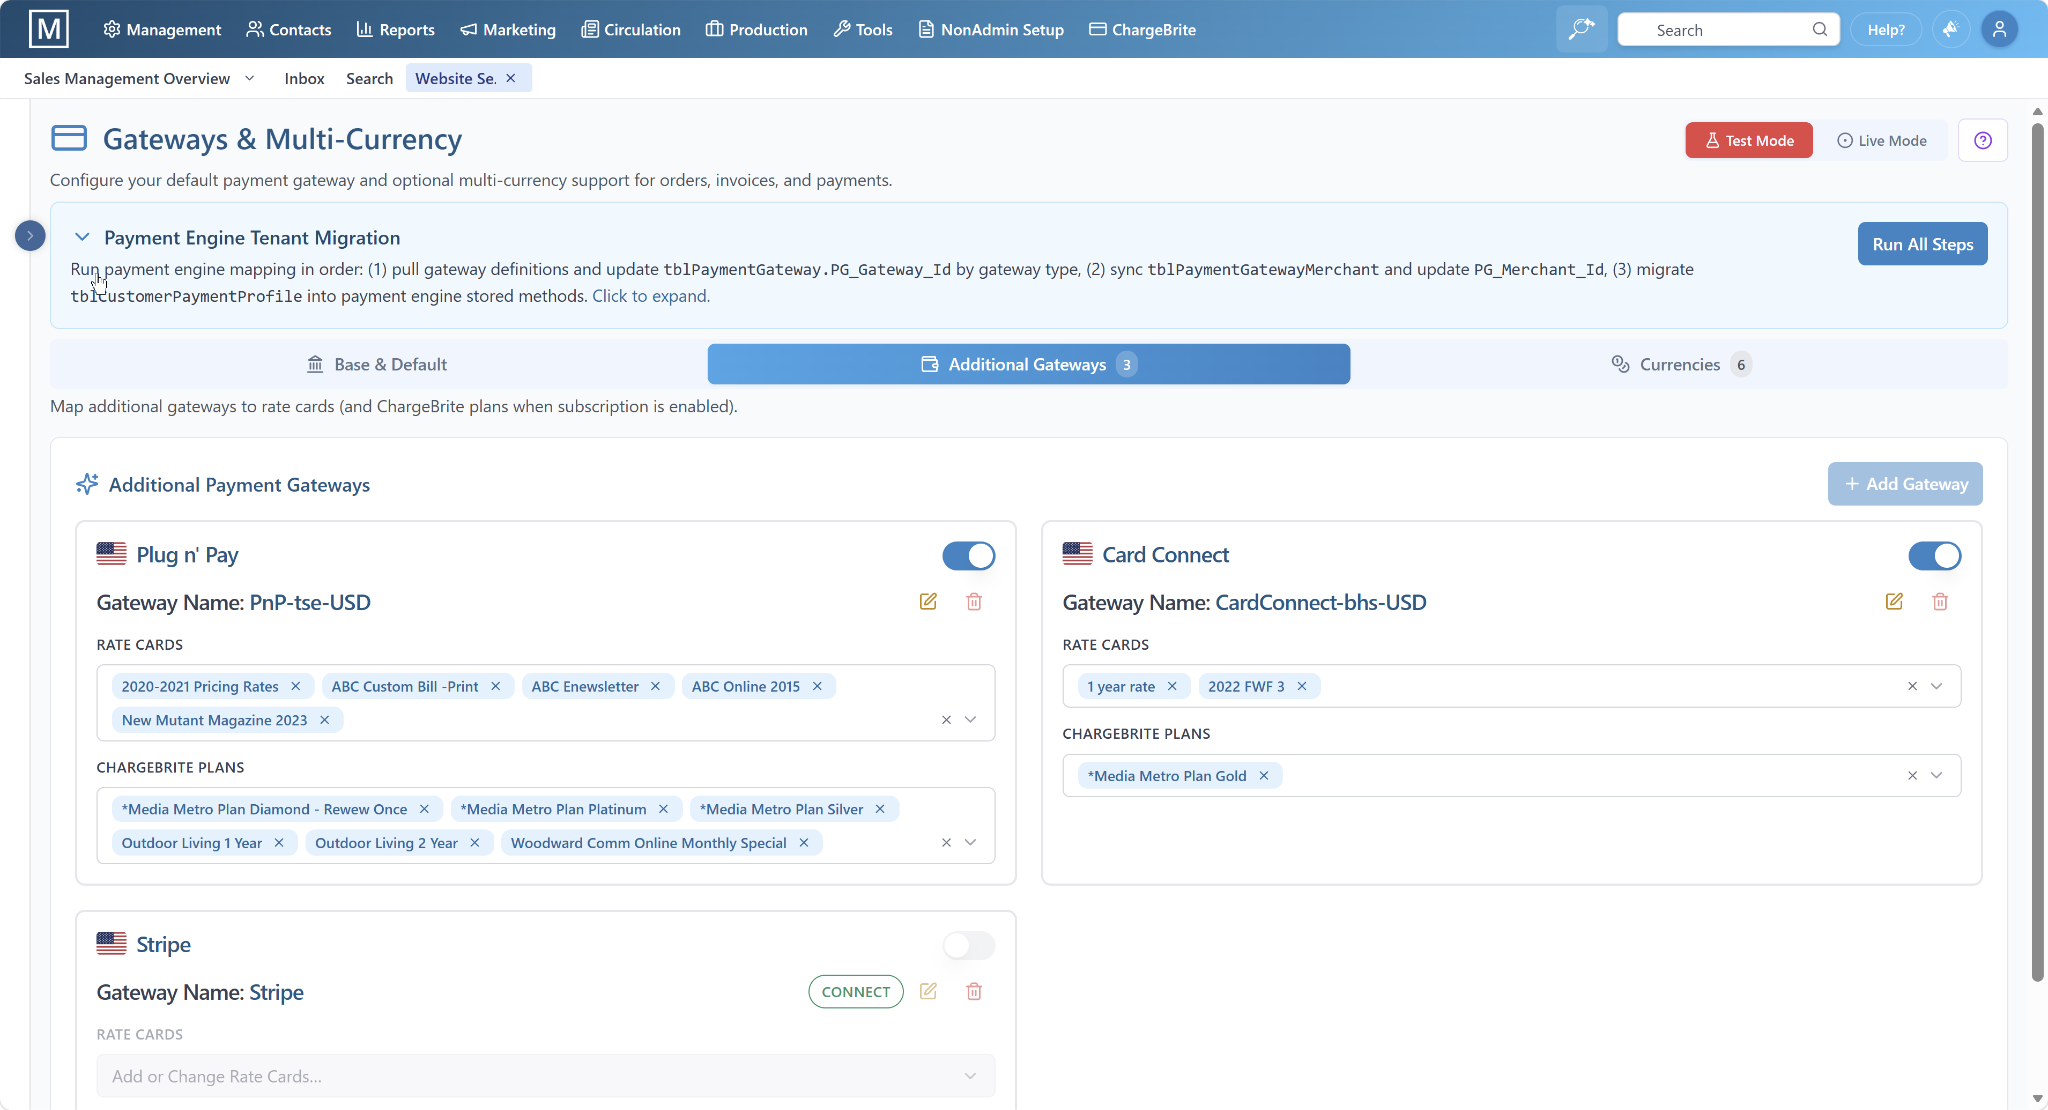Collapse Payment Engine Tenant Migration section
The width and height of the screenshot is (2048, 1110).
tap(82, 237)
